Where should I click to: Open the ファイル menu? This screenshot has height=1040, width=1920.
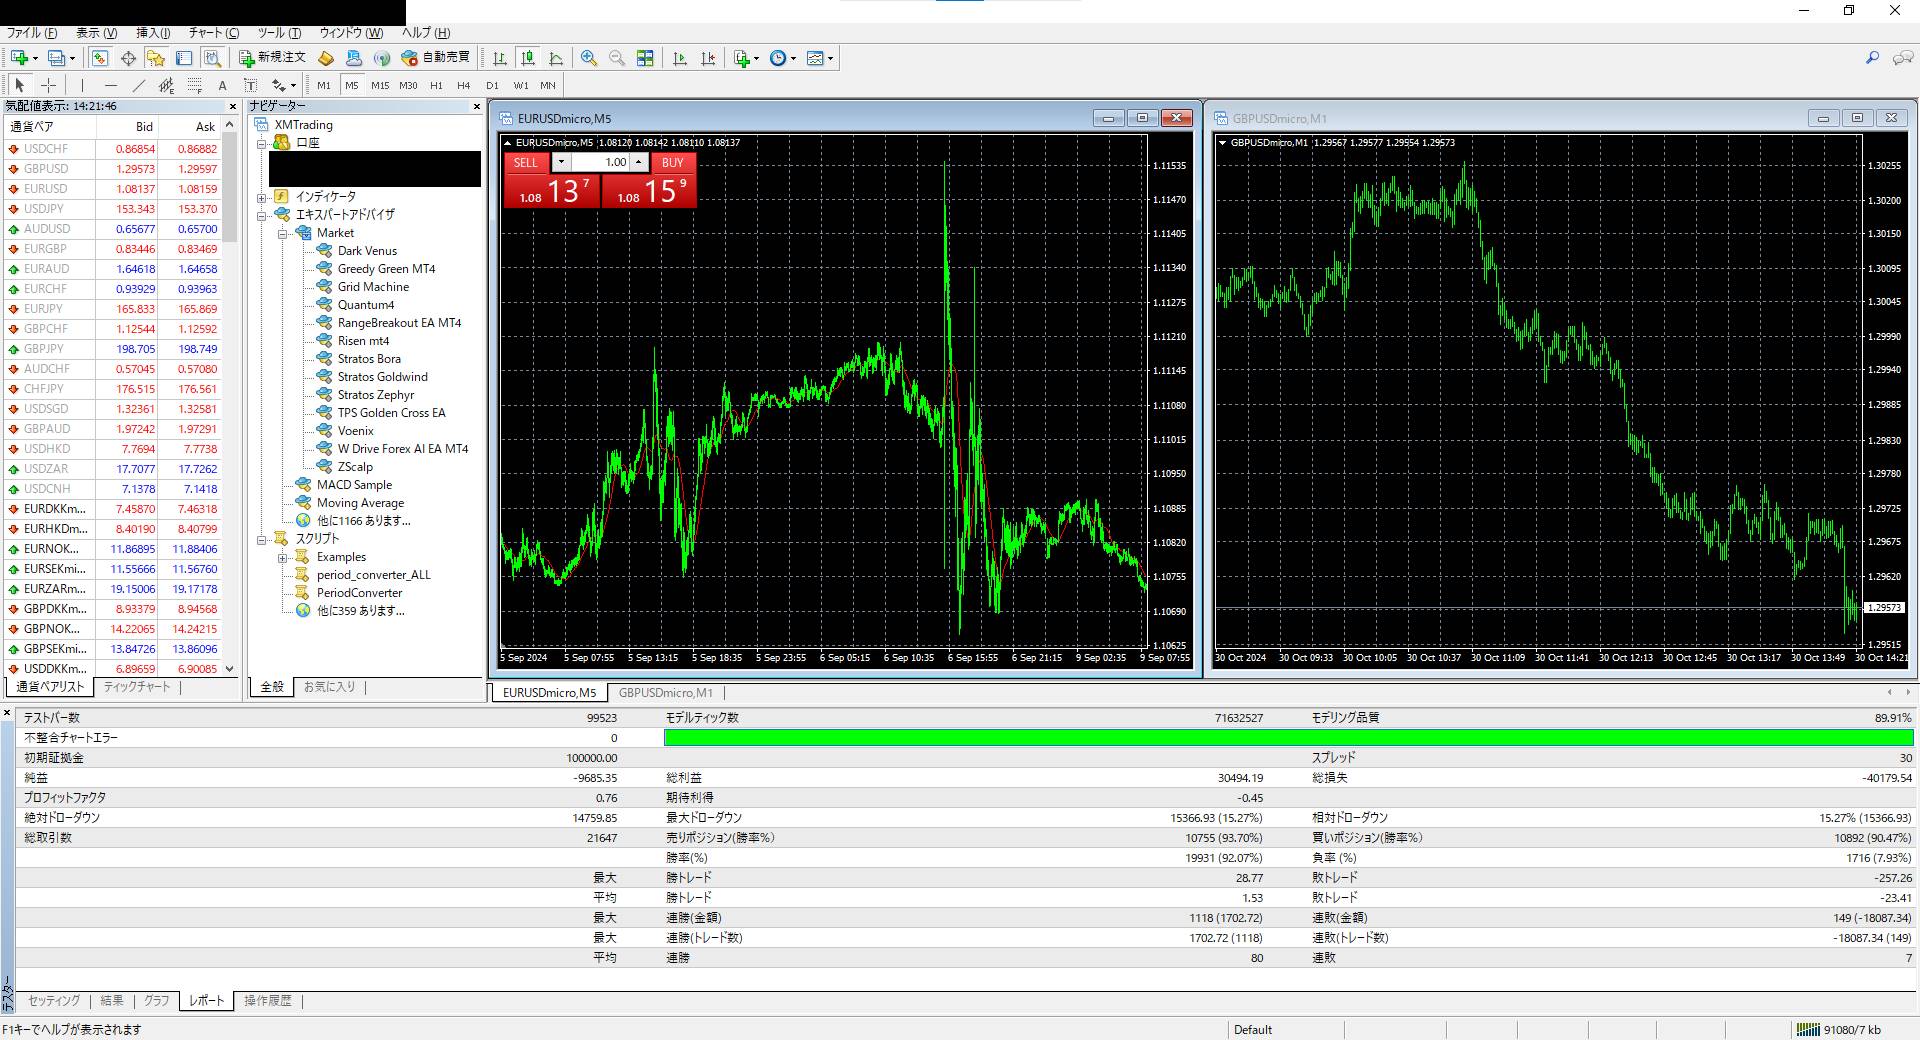(x=32, y=33)
